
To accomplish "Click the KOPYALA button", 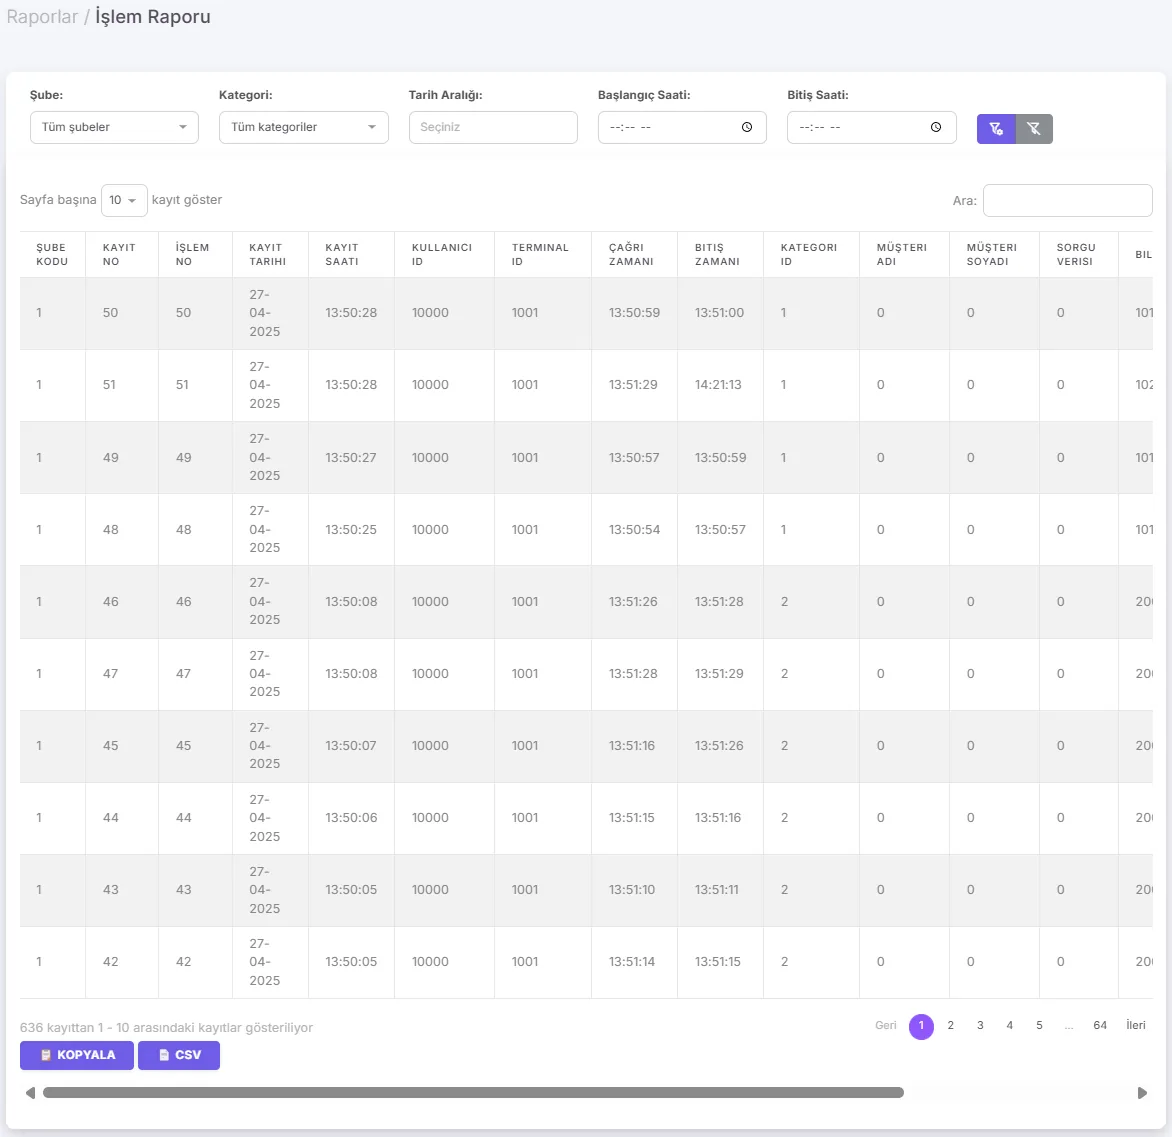I will click(77, 1055).
